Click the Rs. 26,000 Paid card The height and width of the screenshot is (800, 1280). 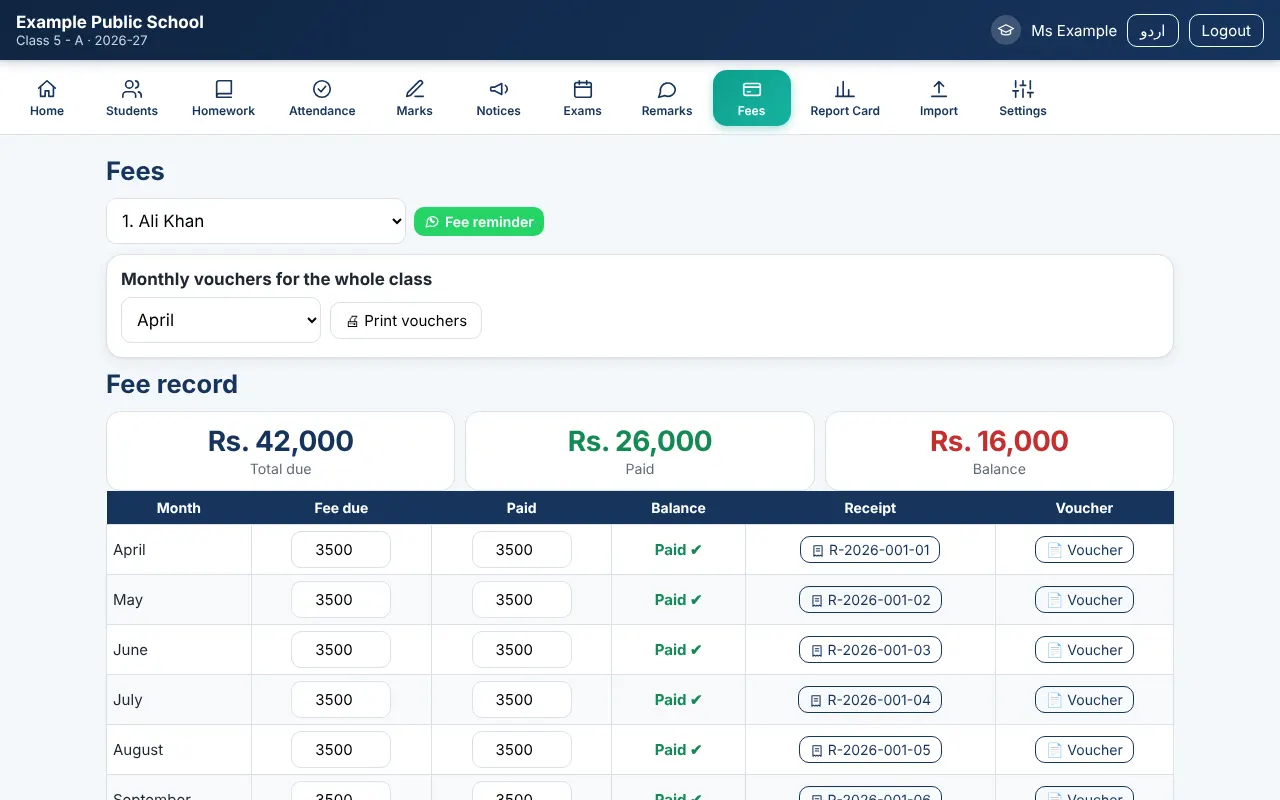click(x=640, y=451)
